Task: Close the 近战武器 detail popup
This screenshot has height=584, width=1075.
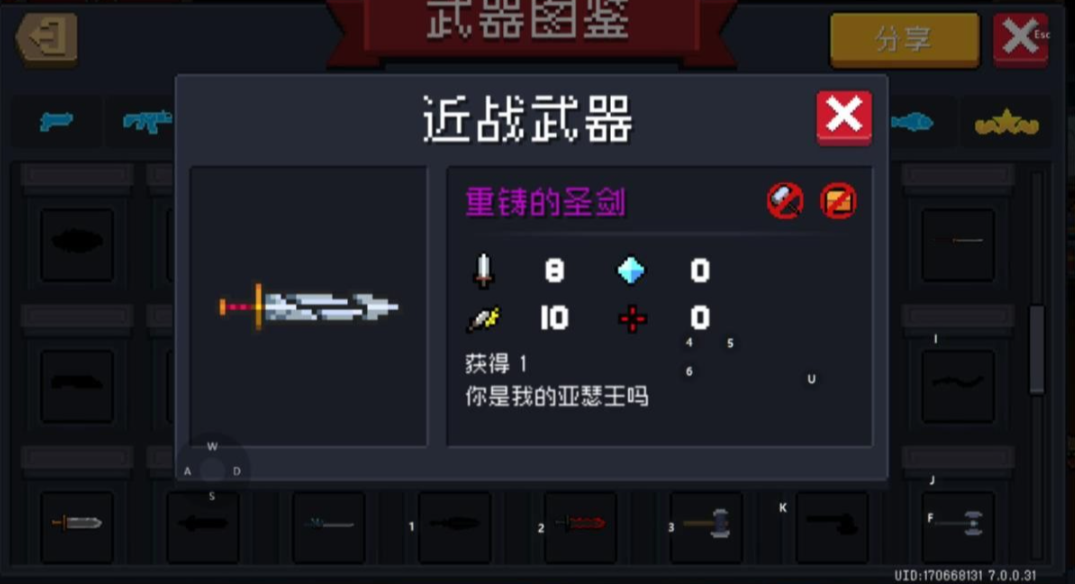Action: [844, 117]
